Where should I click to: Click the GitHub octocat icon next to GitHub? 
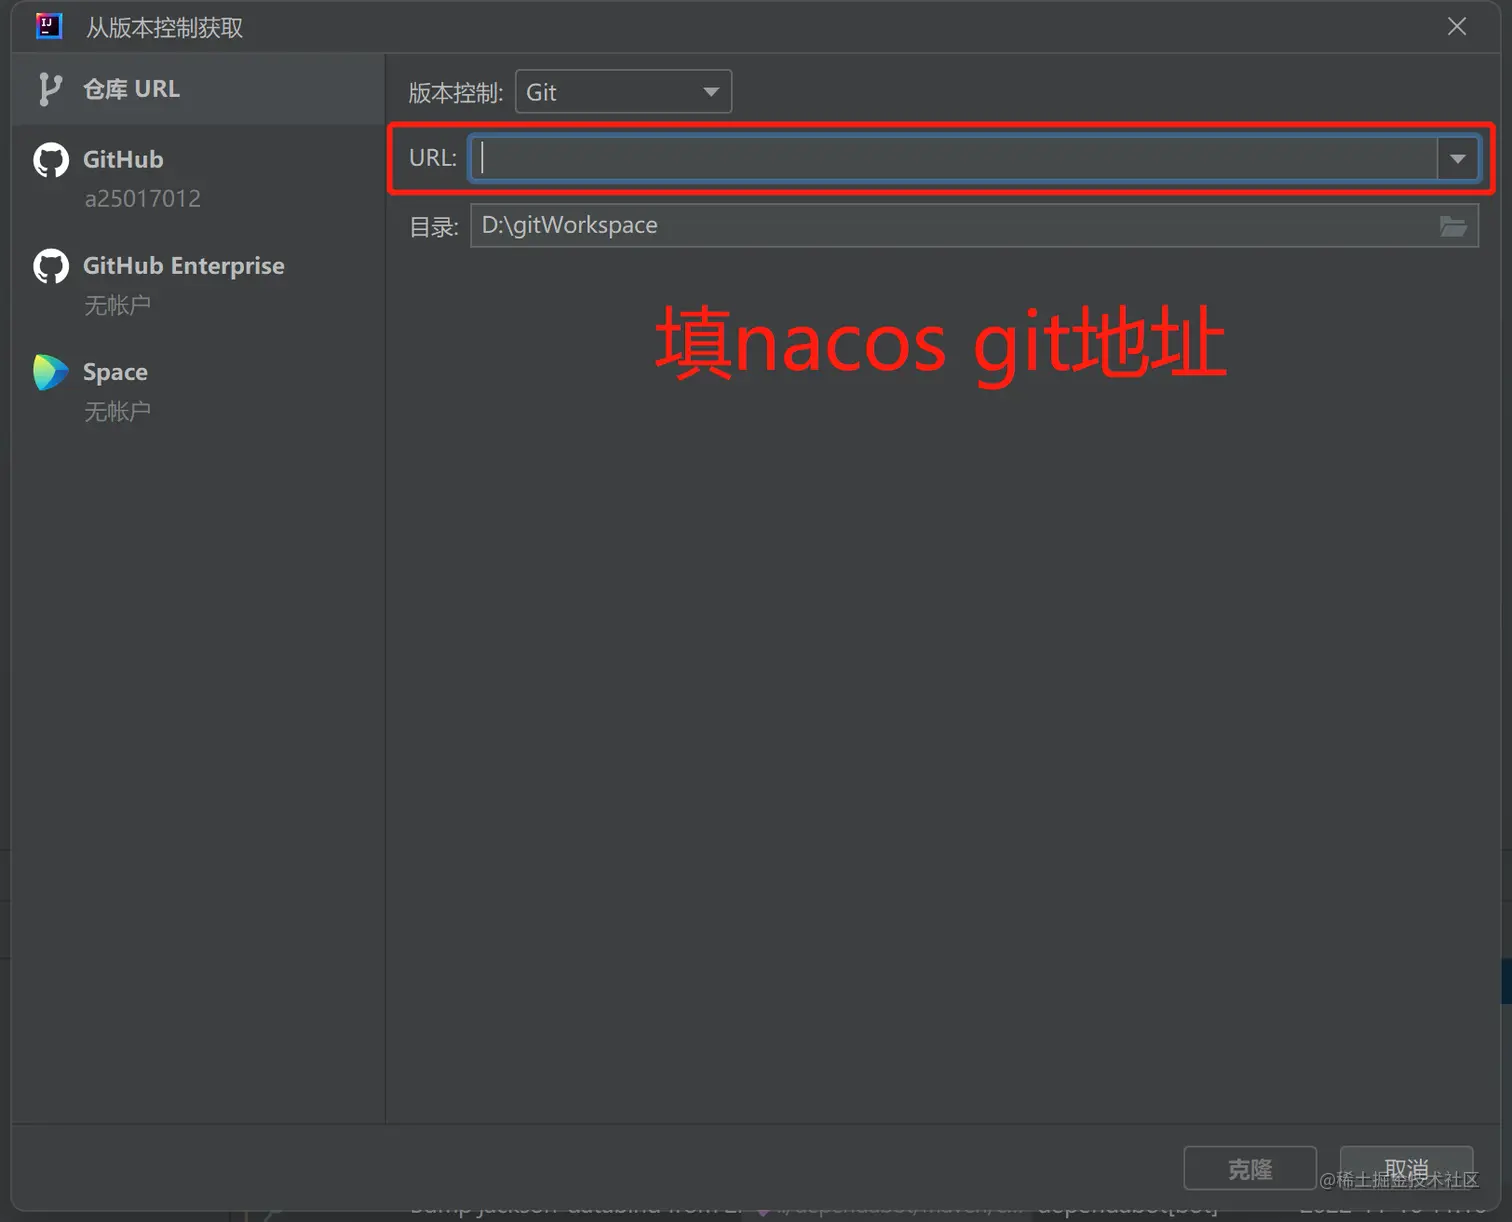(51, 160)
